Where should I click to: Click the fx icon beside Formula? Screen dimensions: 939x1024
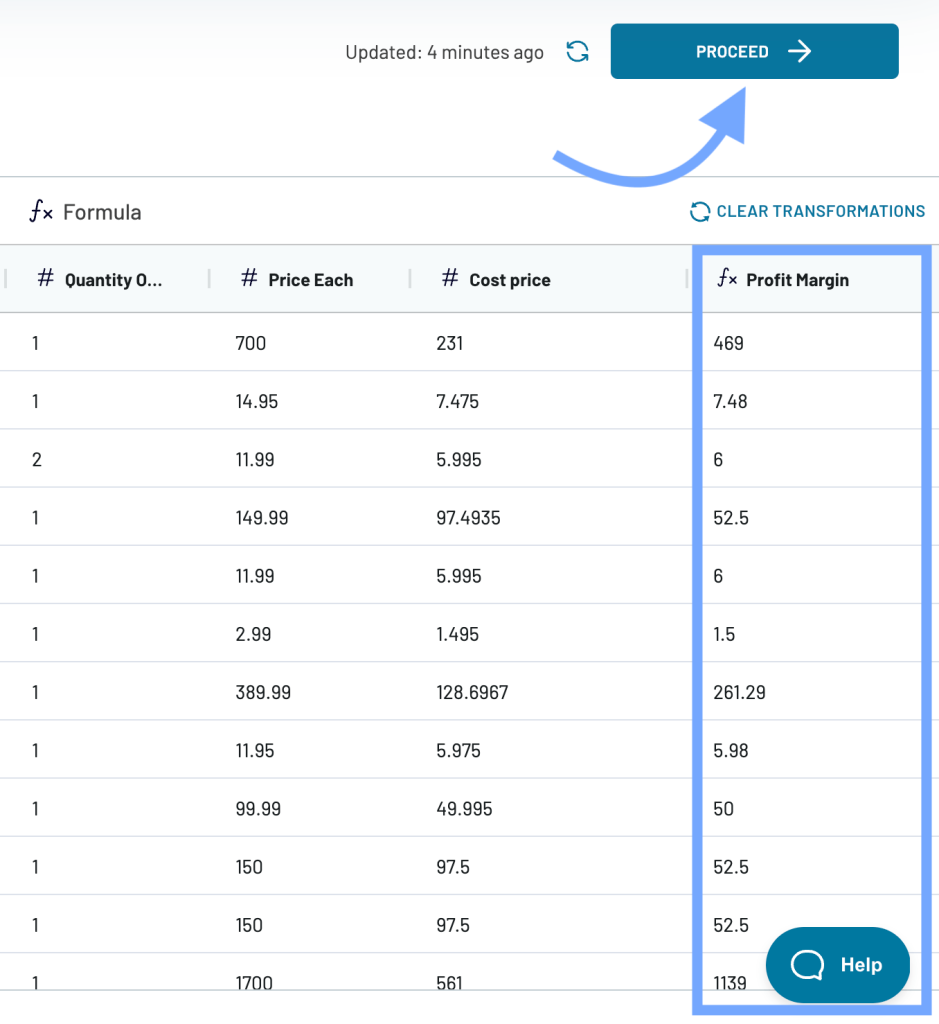coord(41,212)
